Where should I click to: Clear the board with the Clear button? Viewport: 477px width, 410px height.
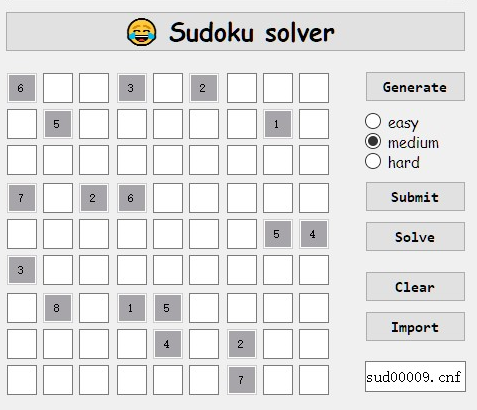(x=415, y=287)
